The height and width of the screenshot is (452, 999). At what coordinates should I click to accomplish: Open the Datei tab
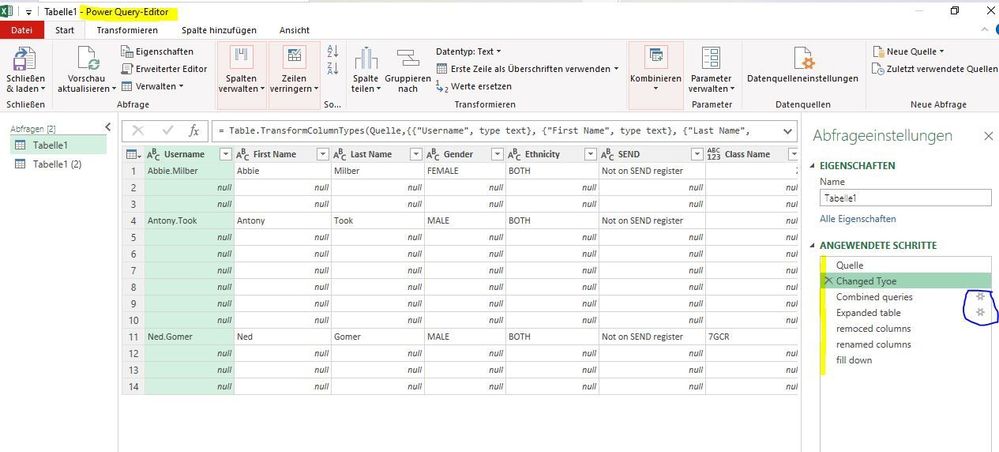coord(22,30)
